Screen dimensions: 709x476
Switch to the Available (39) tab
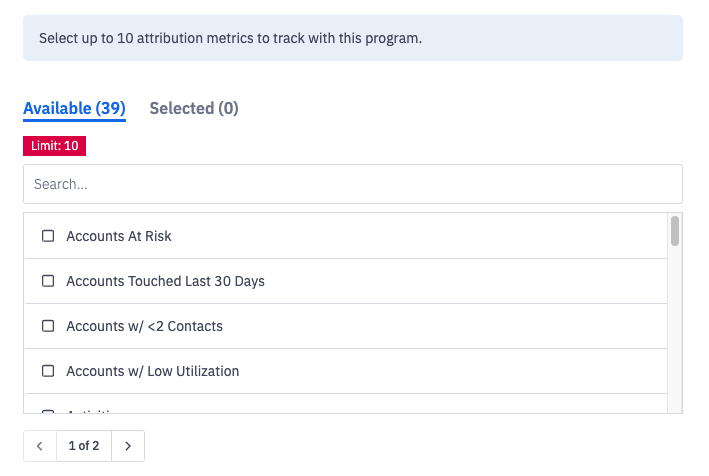(74, 108)
